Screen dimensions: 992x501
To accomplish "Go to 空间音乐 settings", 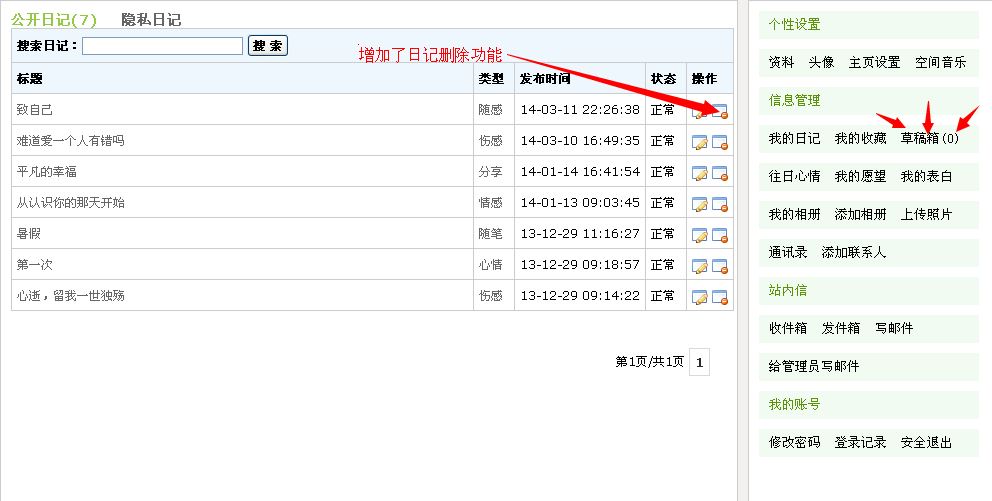I will (x=940, y=62).
